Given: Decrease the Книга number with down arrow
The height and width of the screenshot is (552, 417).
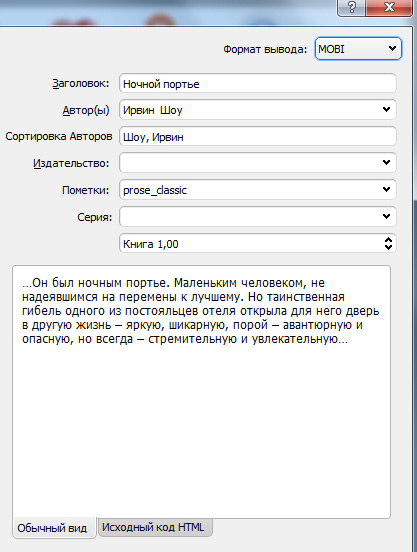Looking at the screenshot, I should point(388,247).
